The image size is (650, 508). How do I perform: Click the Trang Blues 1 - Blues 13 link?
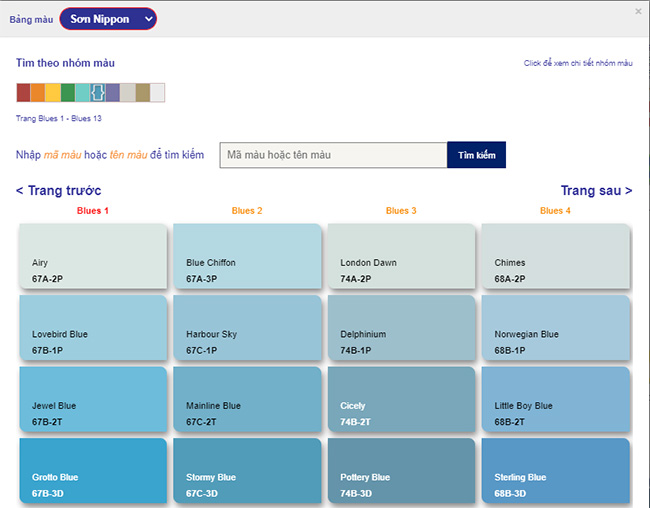(x=58, y=119)
